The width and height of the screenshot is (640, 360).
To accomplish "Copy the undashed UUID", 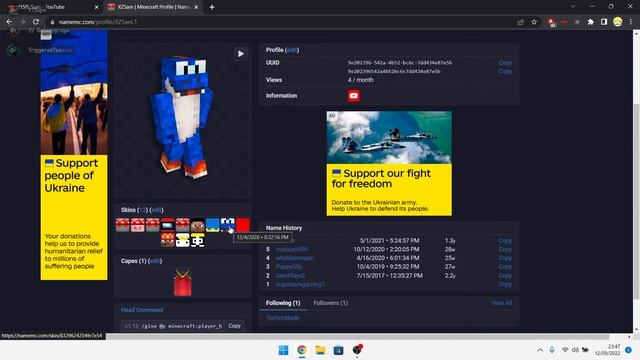I will 505,71.
